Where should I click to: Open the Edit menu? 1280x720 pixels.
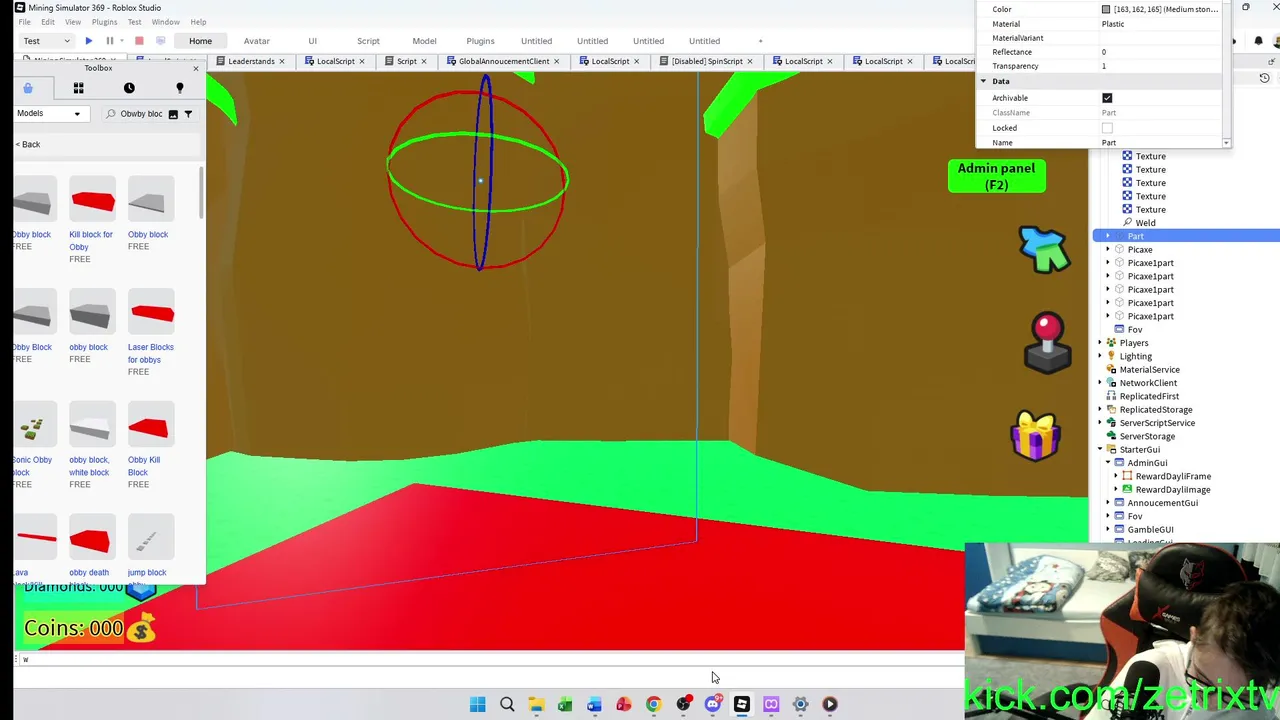[x=47, y=22]
